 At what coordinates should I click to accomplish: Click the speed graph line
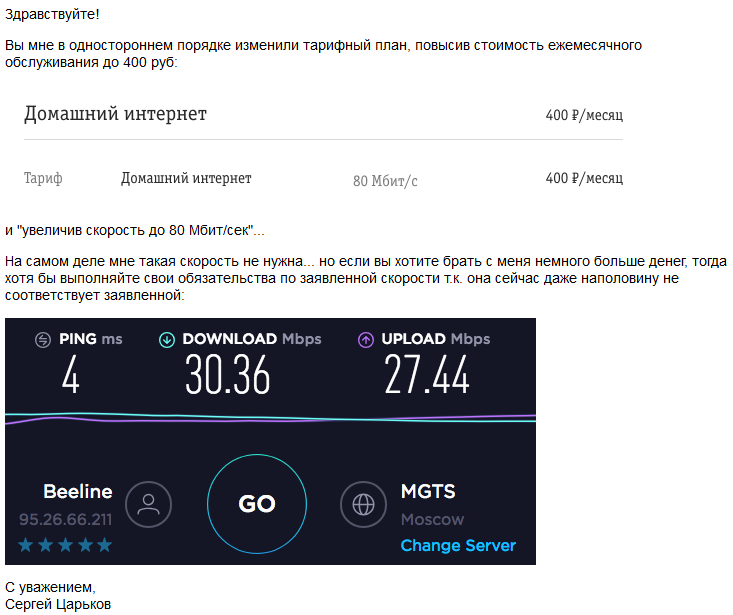click(x=270, y=418)
